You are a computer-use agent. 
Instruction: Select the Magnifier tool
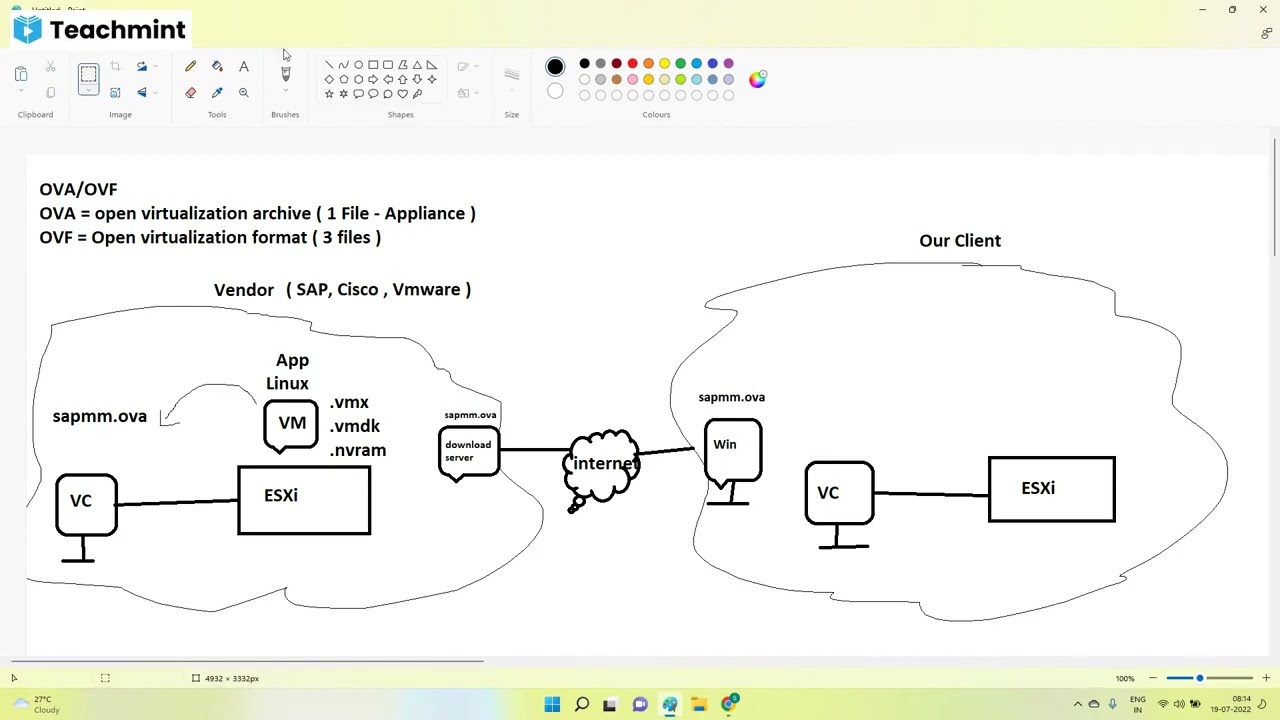(x=243, y=93)
